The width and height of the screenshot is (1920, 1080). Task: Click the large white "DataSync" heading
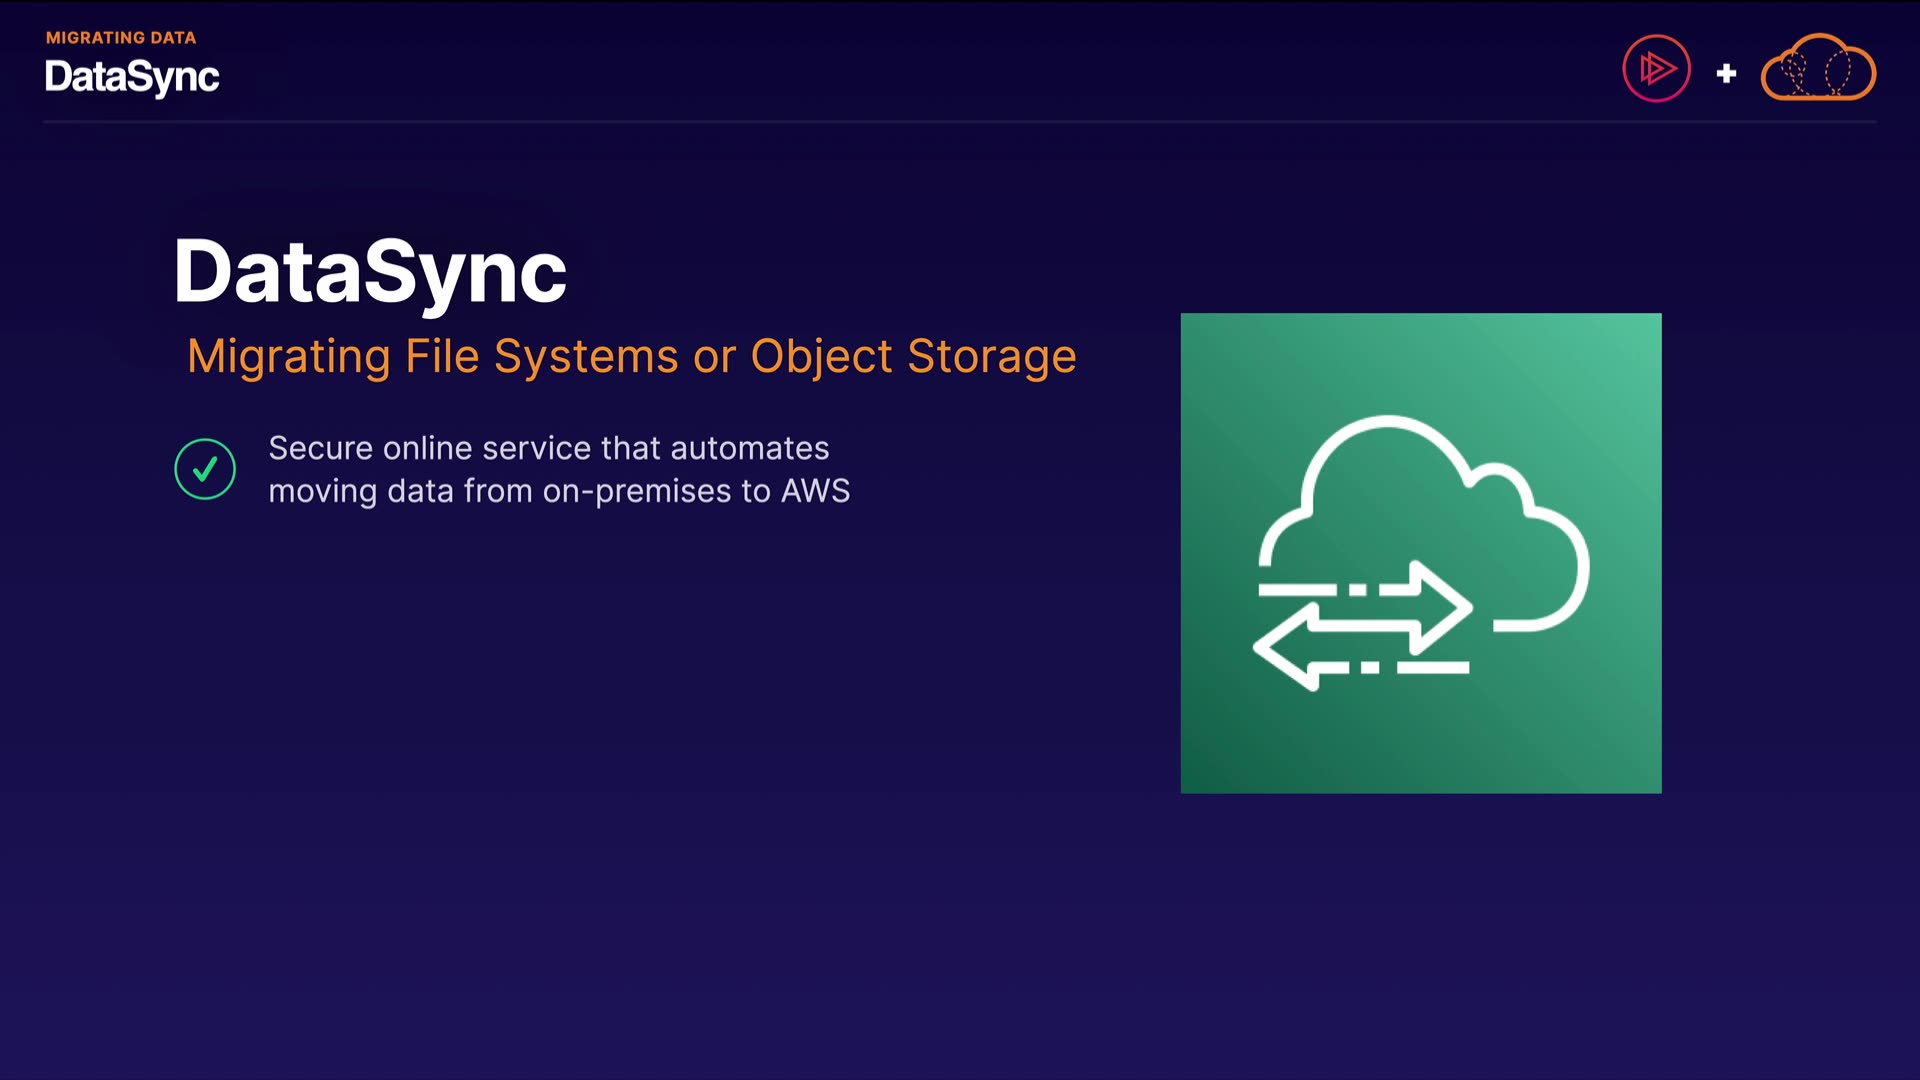click(x=370, y=272)
